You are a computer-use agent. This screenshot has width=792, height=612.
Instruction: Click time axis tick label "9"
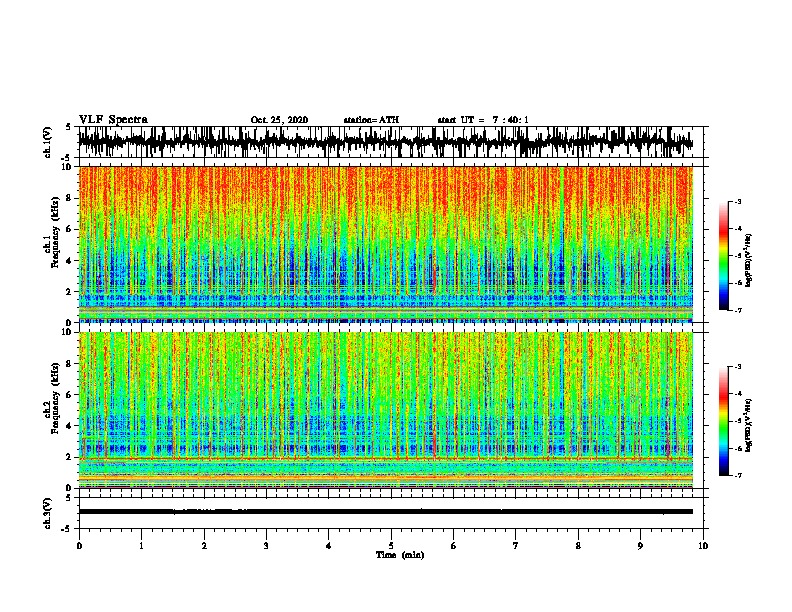click(640, 546)
